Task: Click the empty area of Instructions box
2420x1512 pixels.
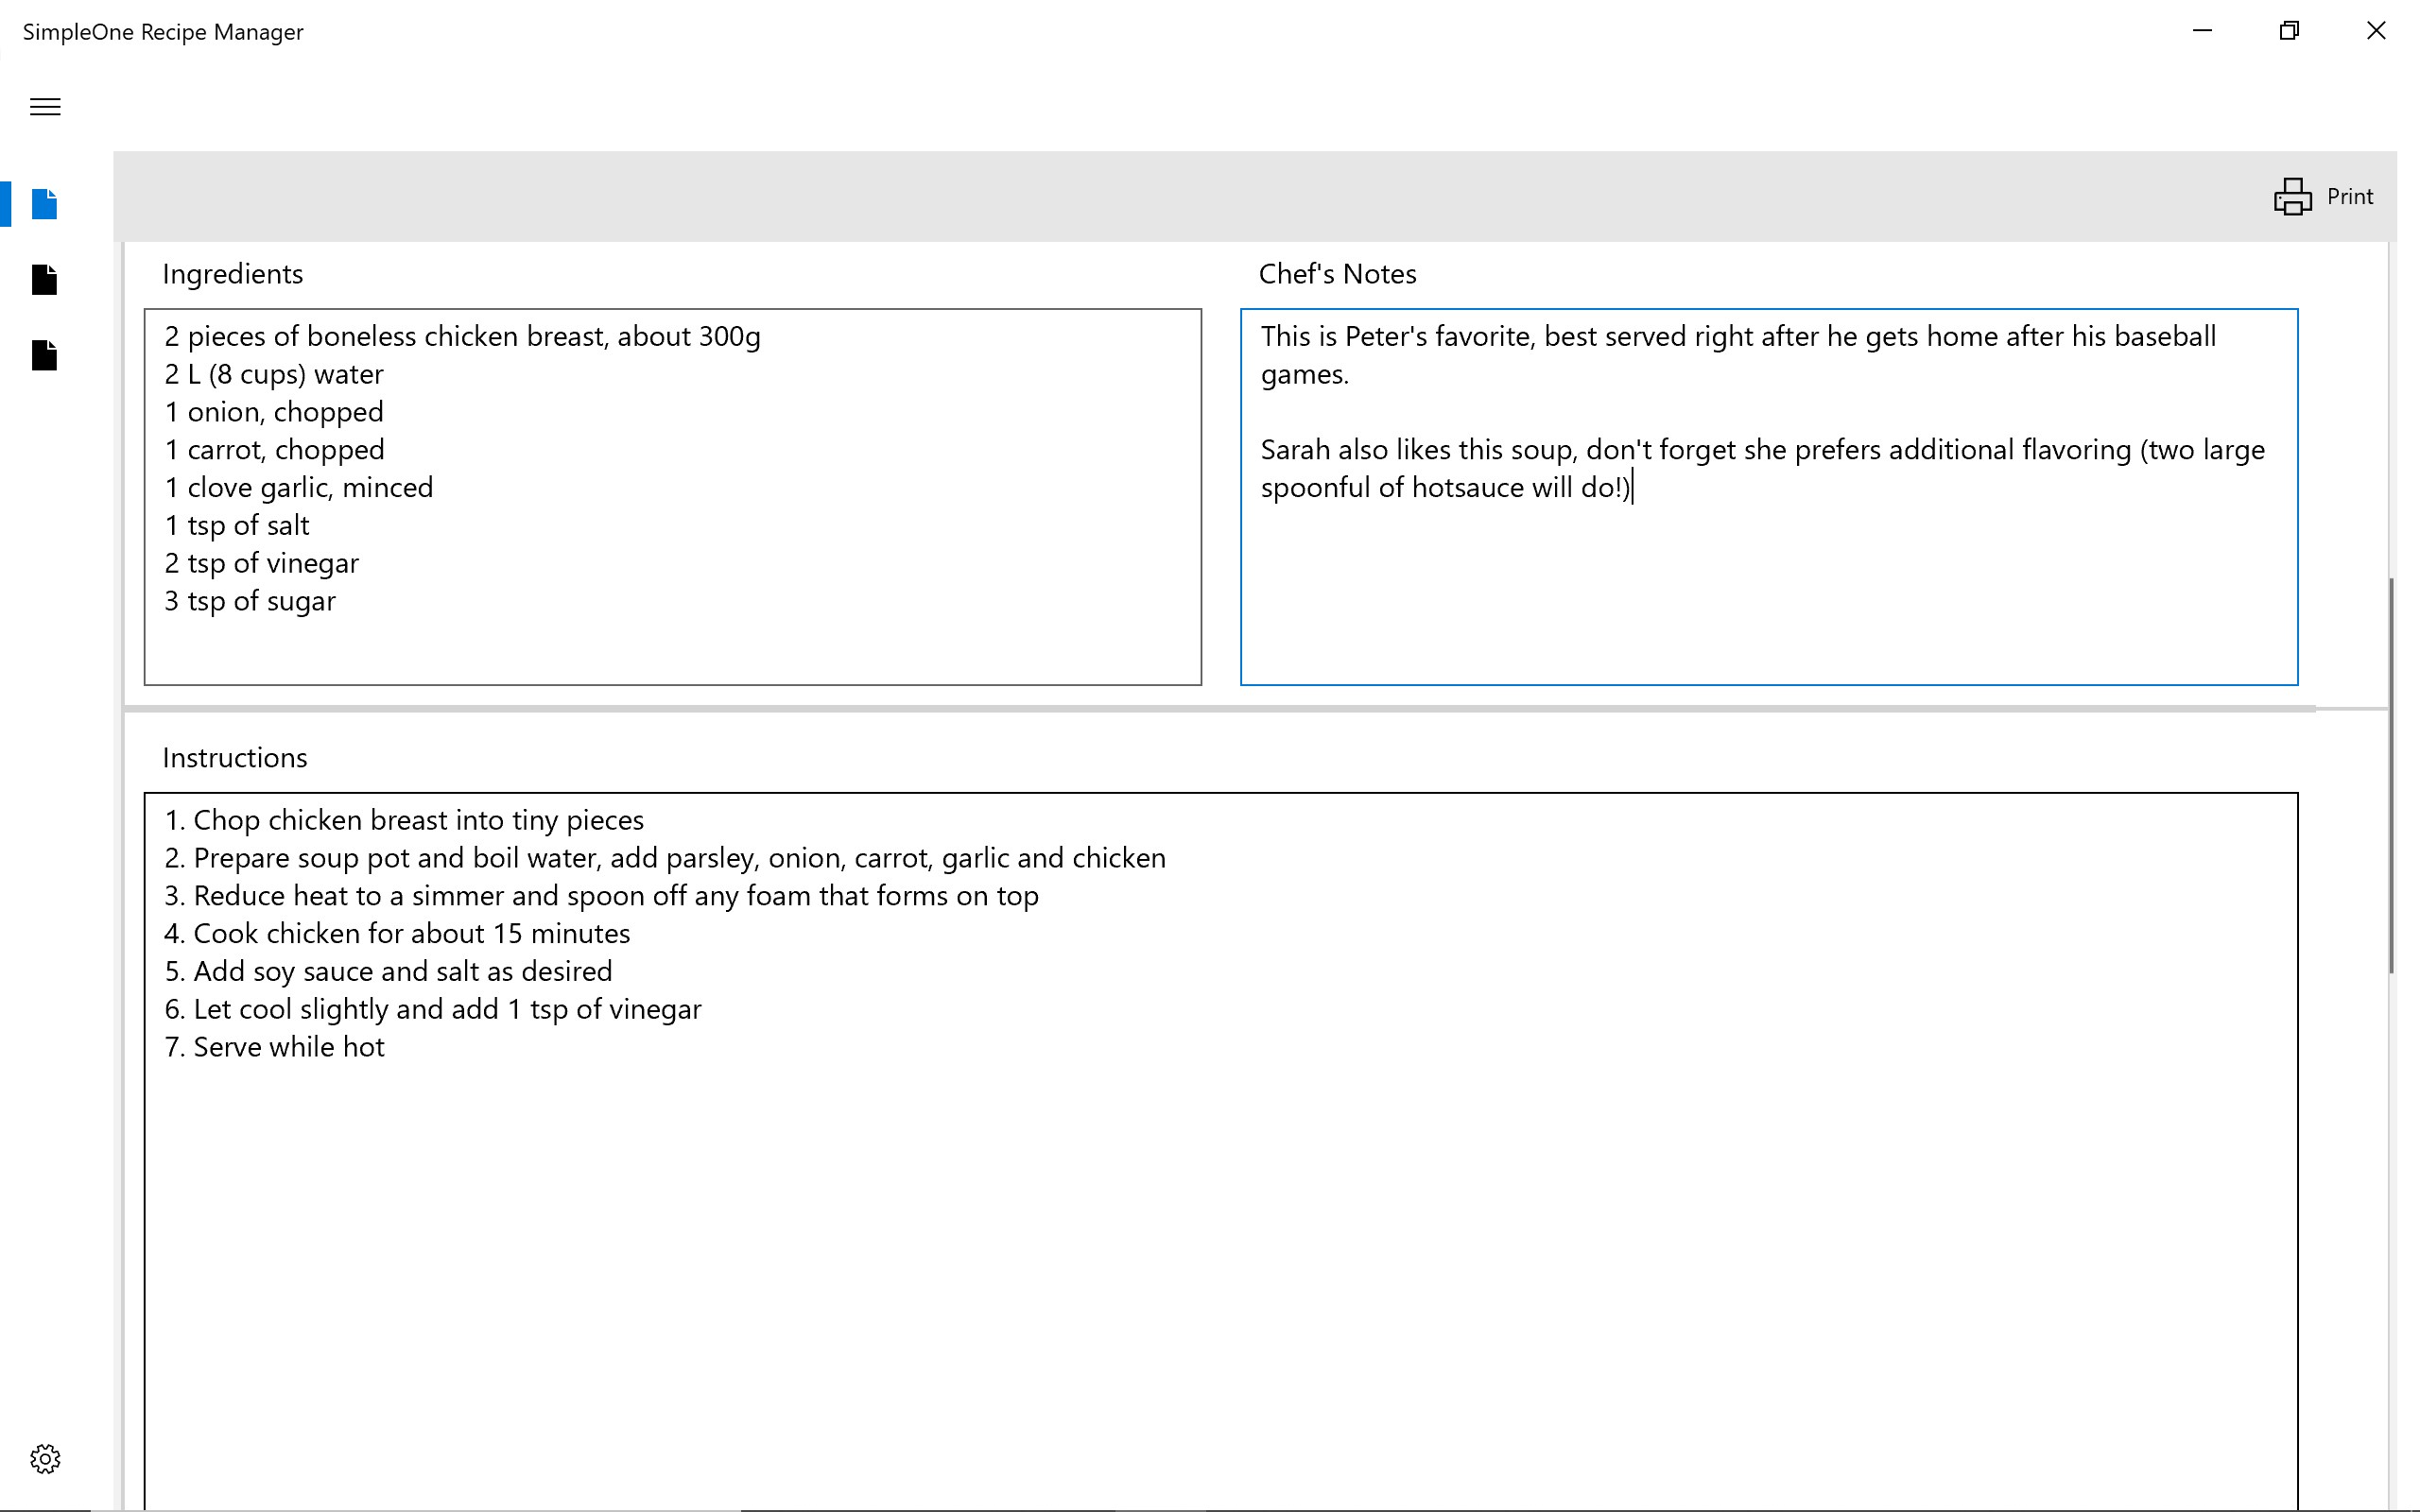Action: click(1220, 1270)
